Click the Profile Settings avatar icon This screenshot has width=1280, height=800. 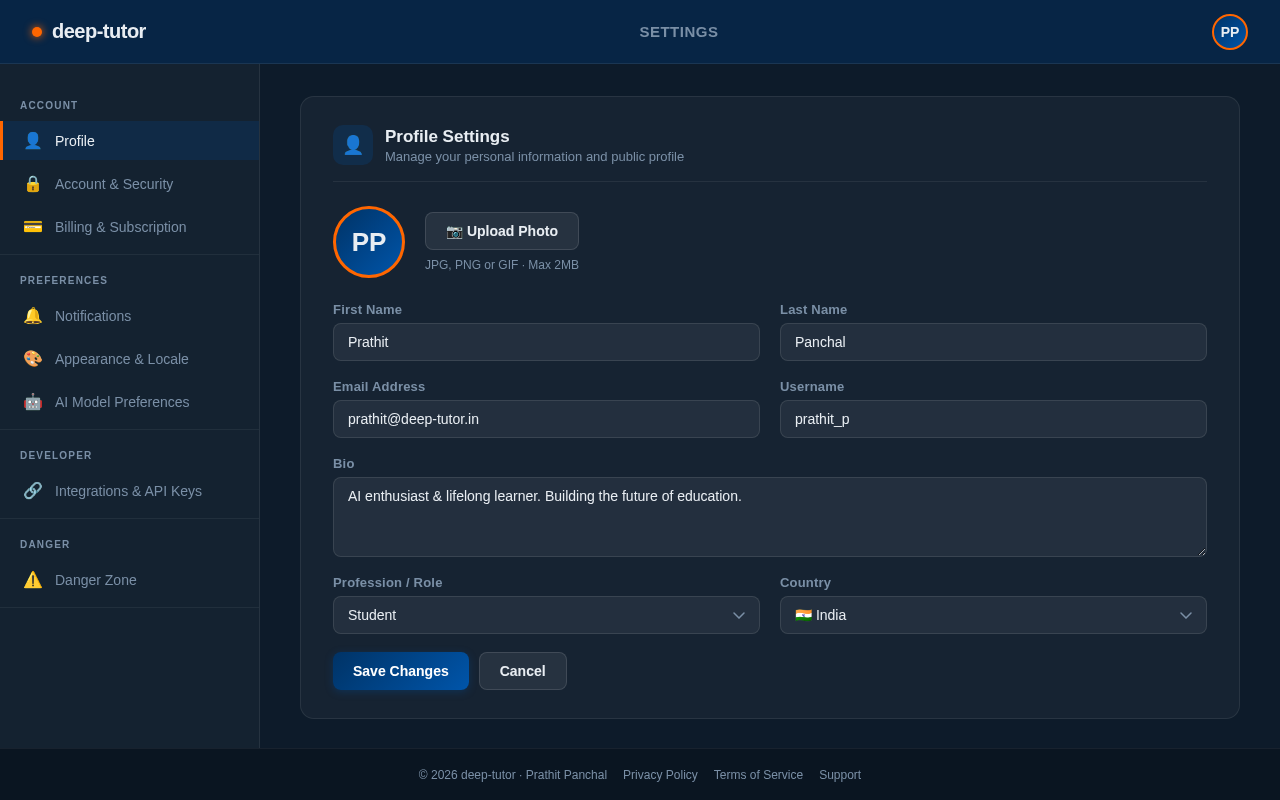point(352,144)
